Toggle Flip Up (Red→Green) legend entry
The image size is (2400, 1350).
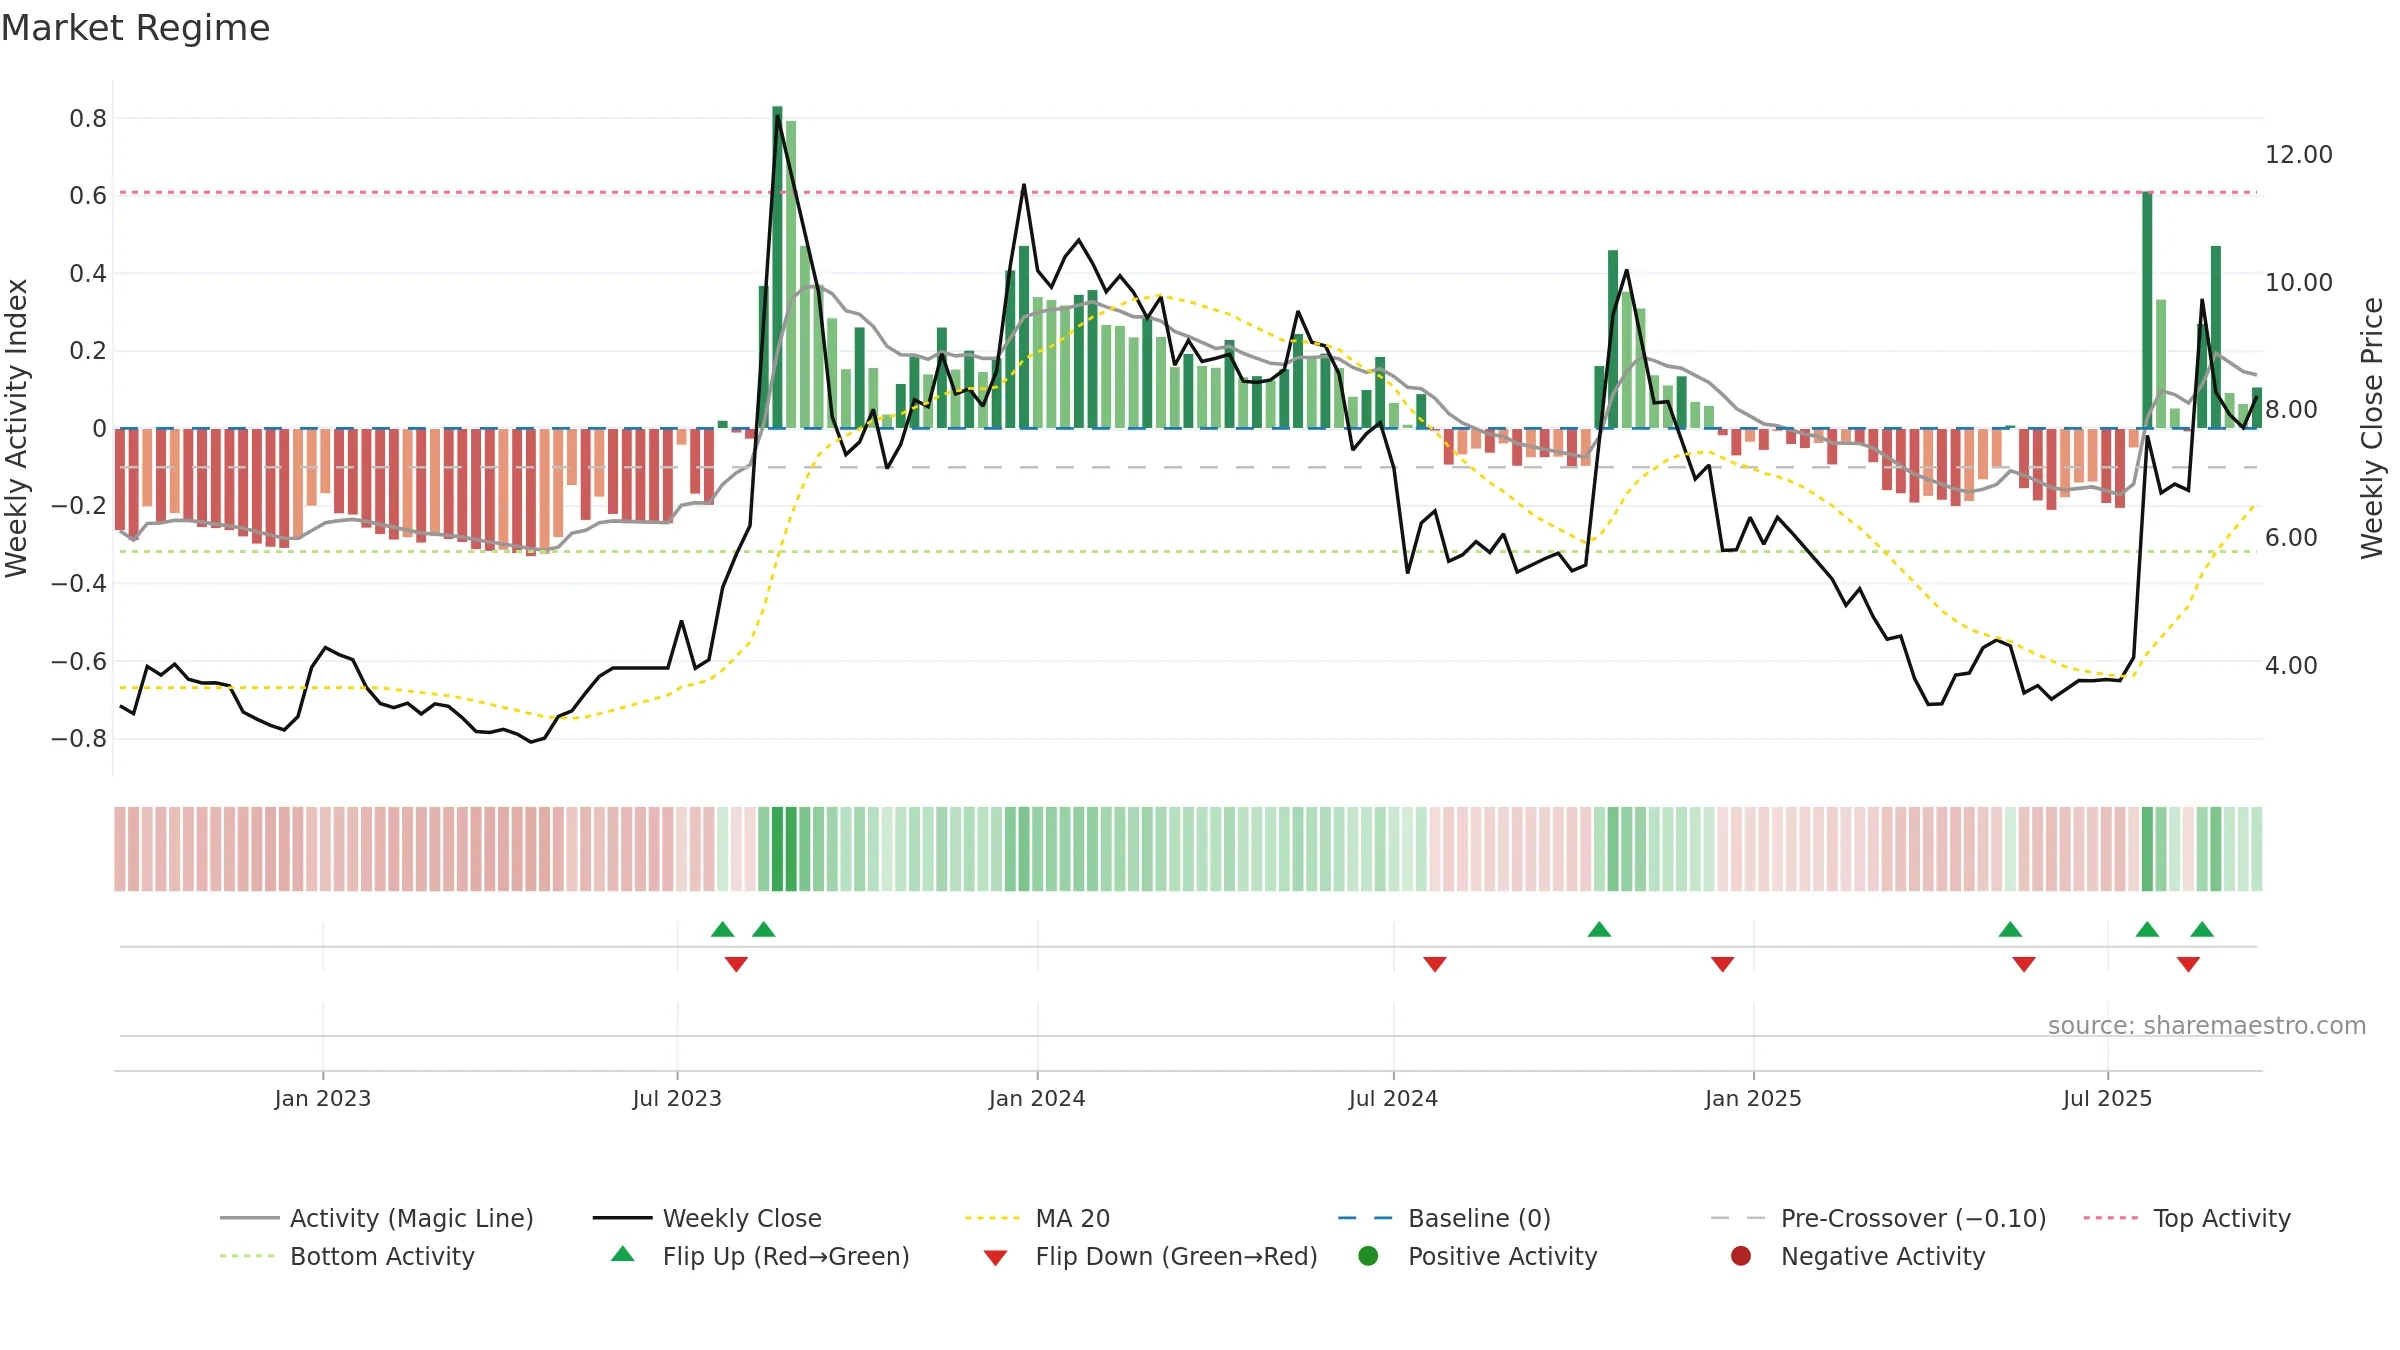coord(760,1256)
